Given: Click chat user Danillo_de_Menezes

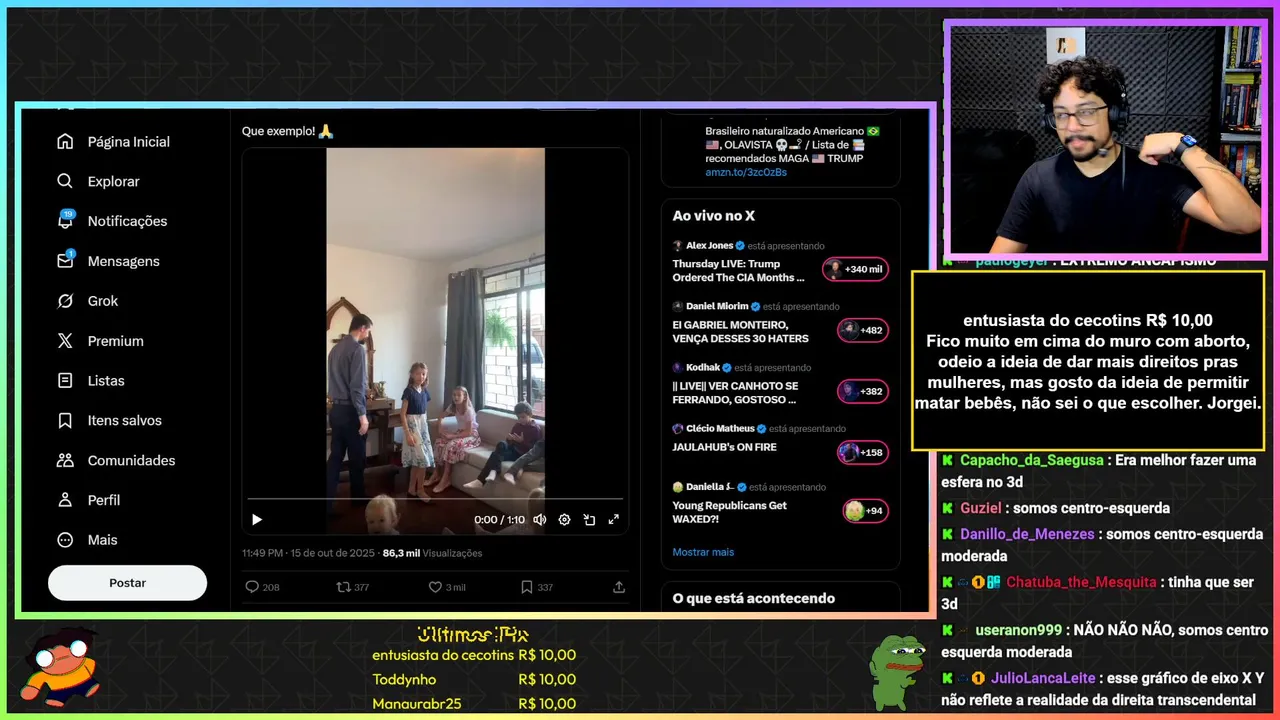Looking at the screenshot, I should pos(1027,534).
